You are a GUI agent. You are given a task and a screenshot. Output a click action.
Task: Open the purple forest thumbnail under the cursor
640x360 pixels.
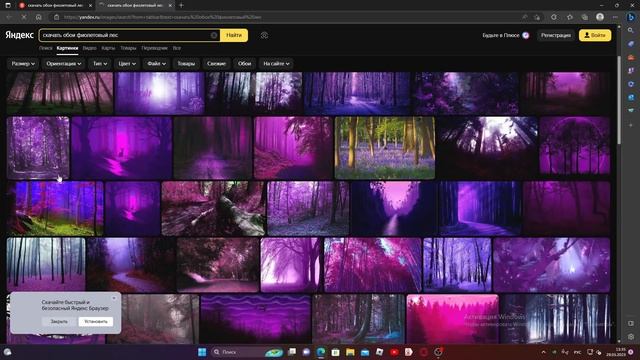pos(38,148)
